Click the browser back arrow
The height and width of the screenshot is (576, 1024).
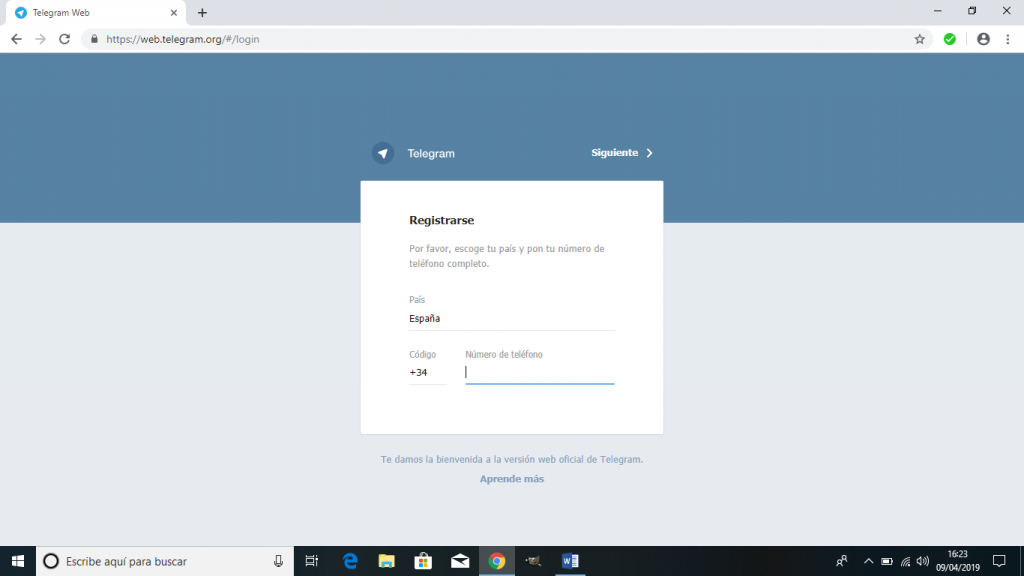tap(16, 39)
